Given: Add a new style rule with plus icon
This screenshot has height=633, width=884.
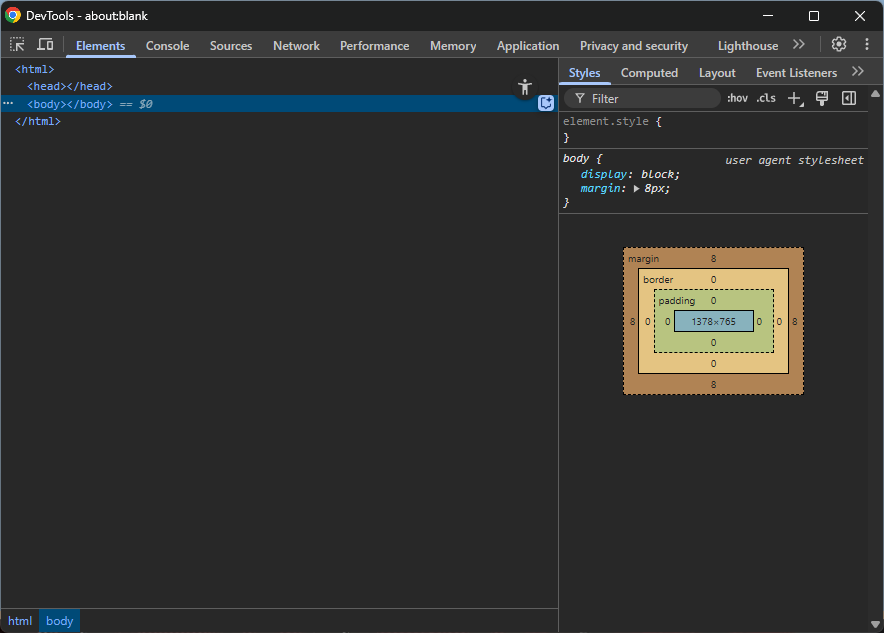Looking at the screenshot, I should tap(795, 98).
